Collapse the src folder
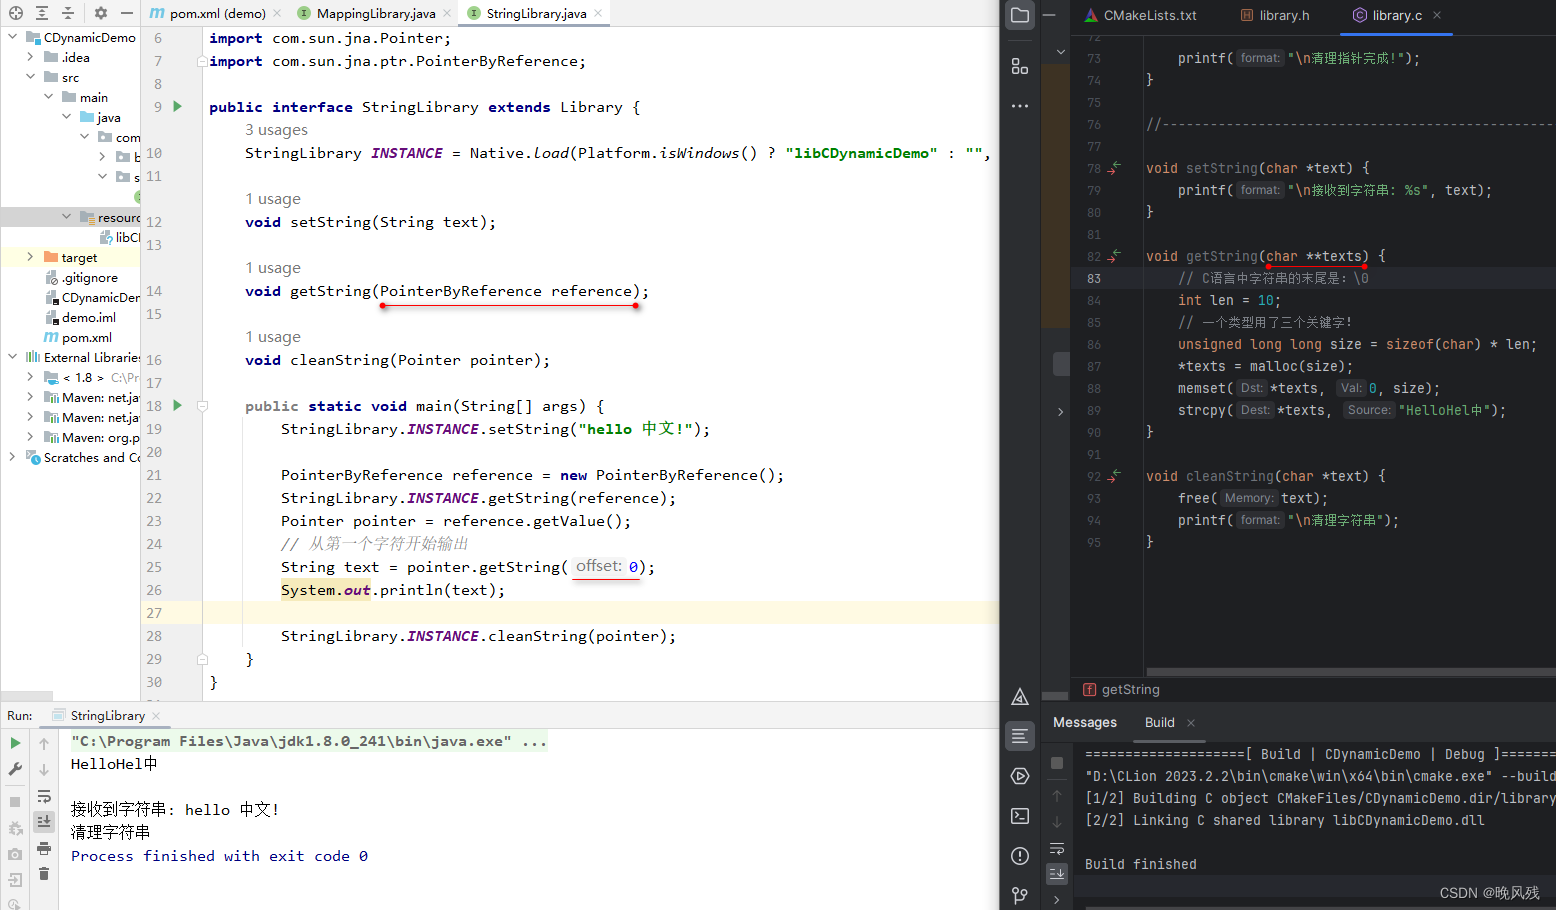Image resolution: width=1556 pixels, height=910 pixels. (30, 77)
